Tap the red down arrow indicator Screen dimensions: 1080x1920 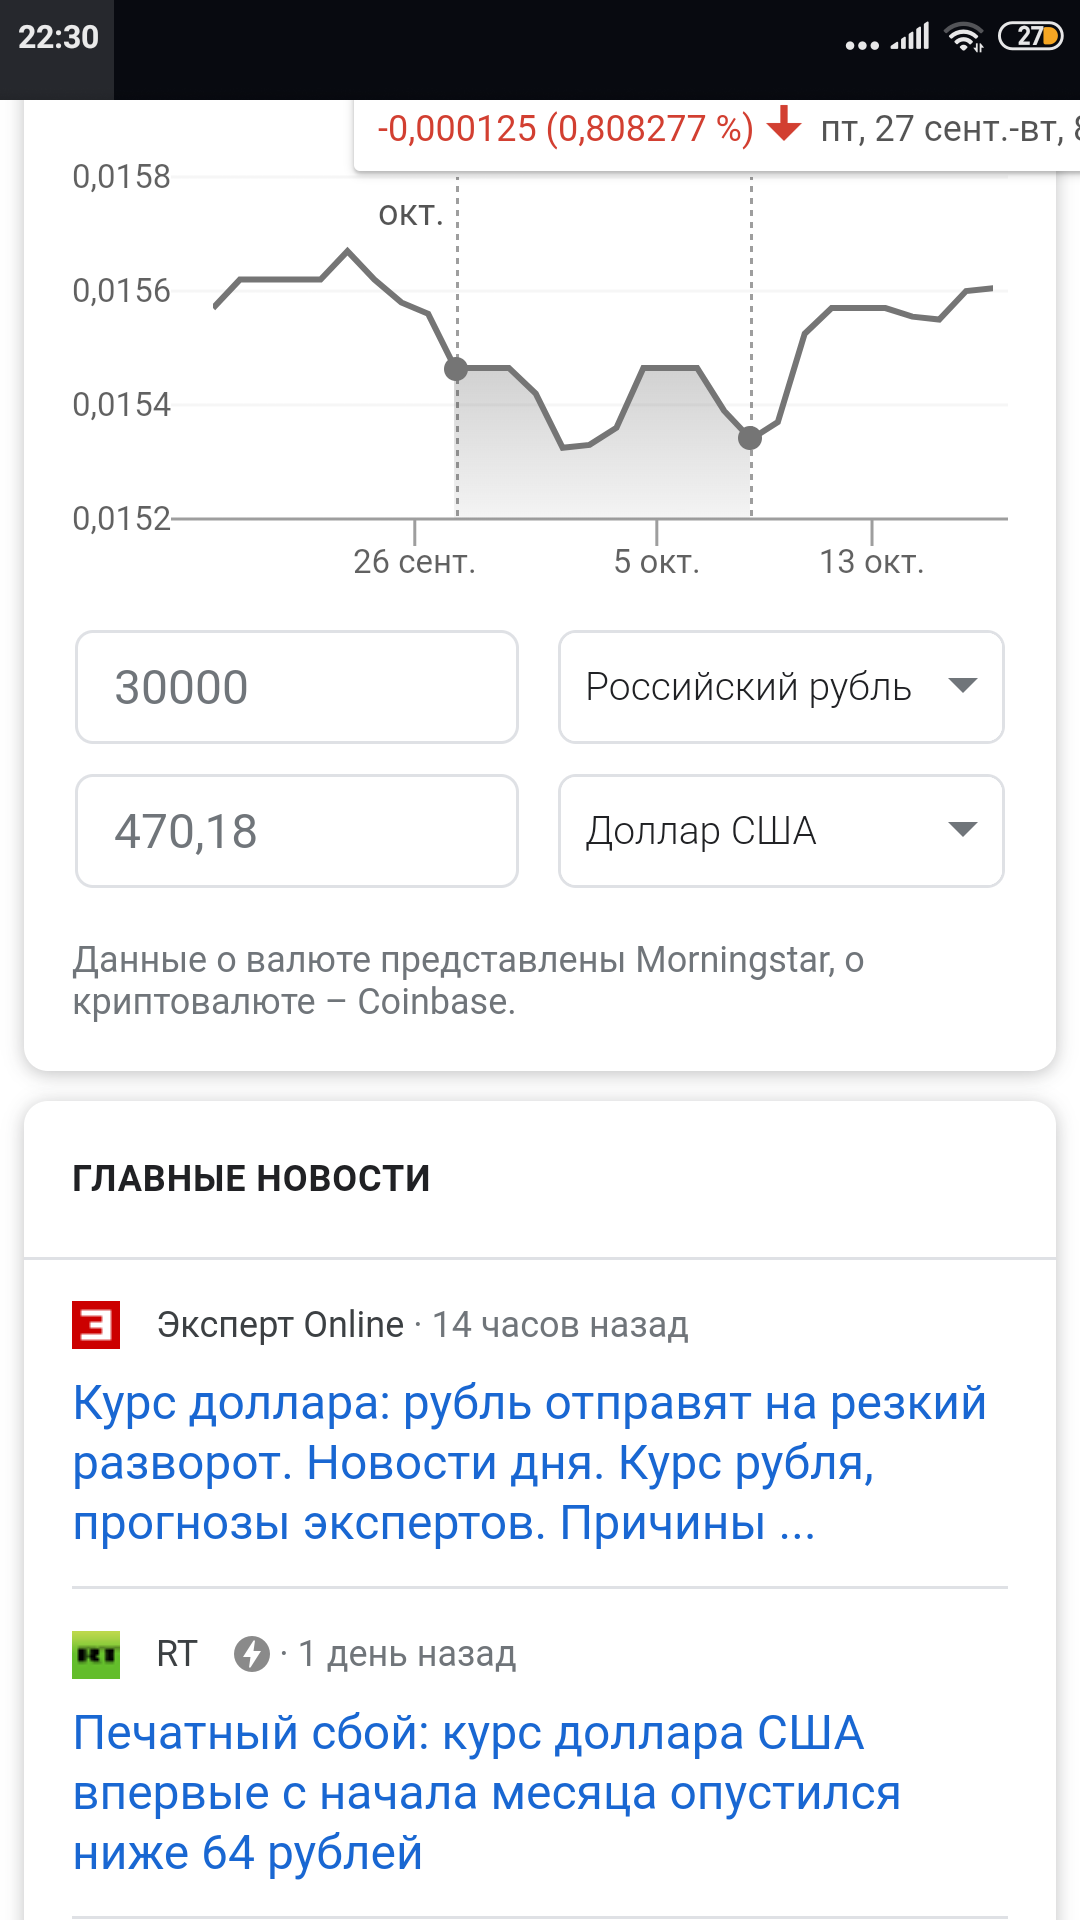[784, 124]
